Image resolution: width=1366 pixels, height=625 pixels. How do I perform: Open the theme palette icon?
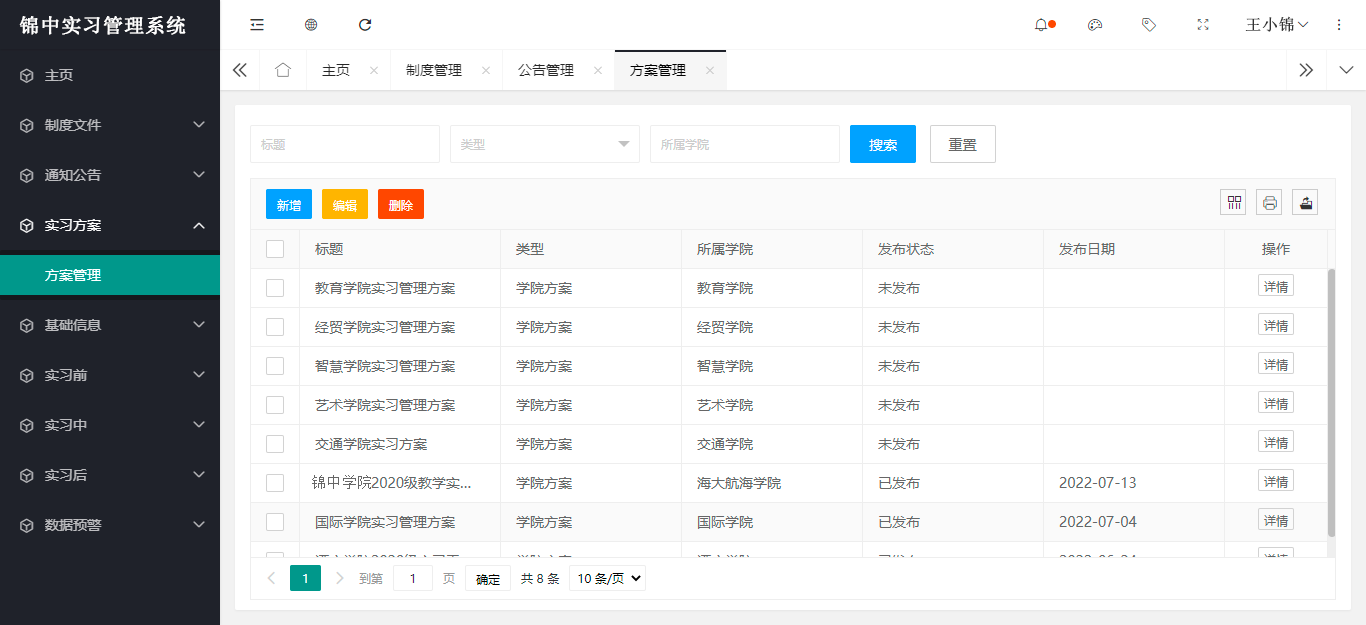1095,25
